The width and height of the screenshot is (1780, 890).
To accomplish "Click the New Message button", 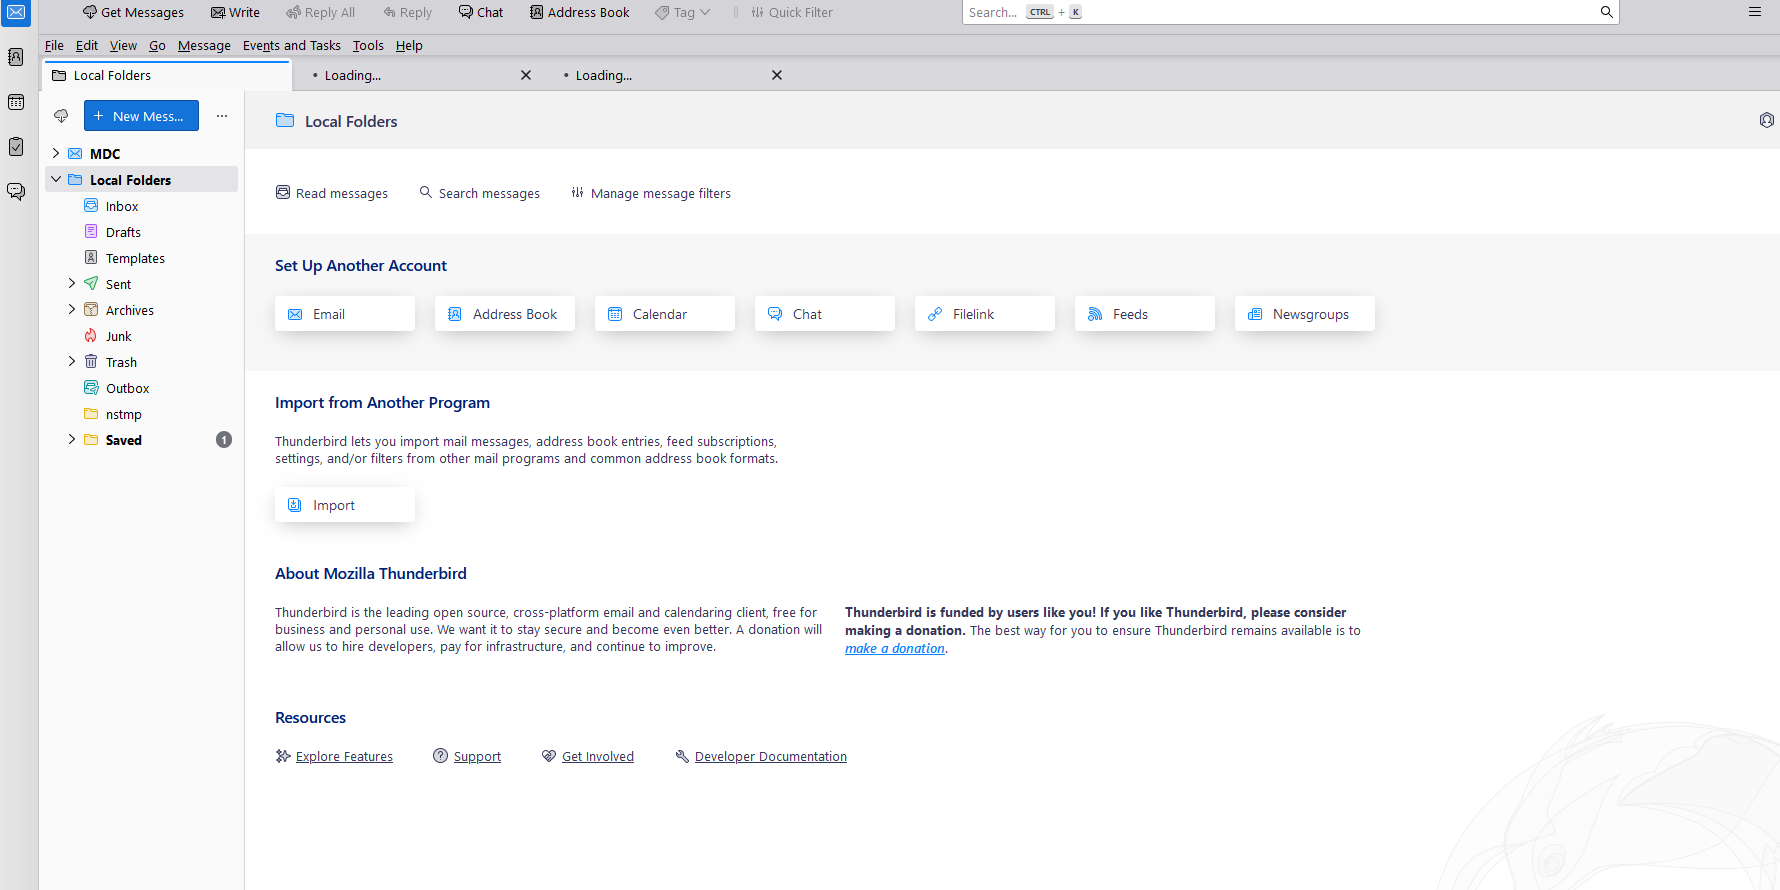I will [x=141, y=116].
